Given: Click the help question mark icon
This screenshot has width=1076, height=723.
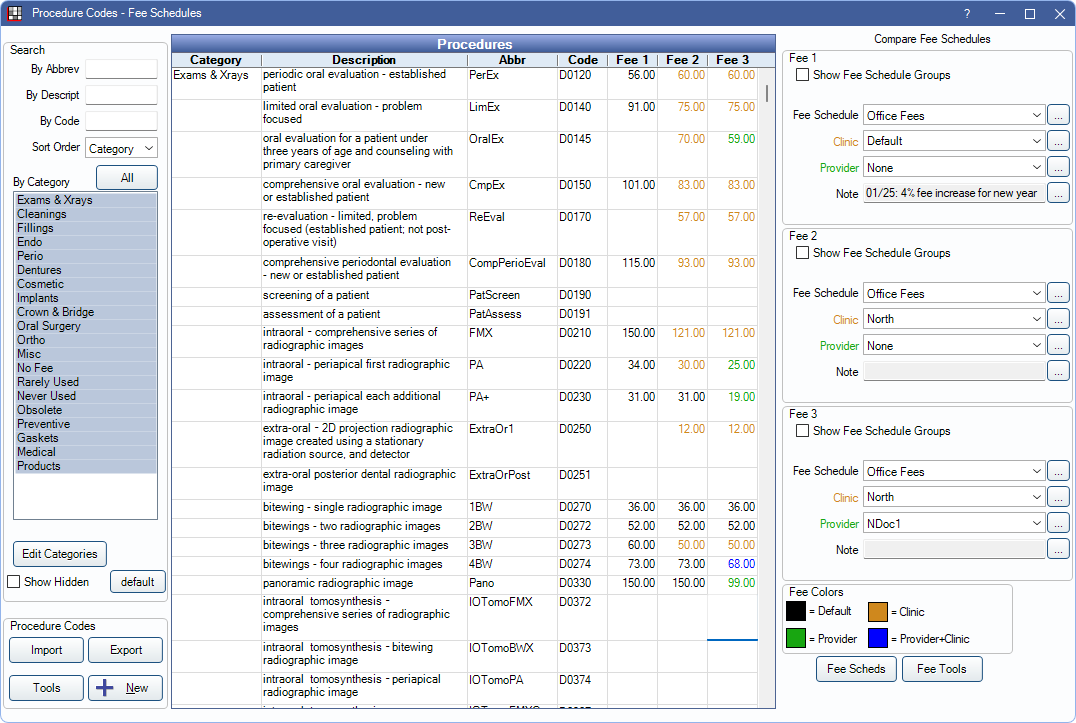Looking at the screenshot, I should click(x=965, y=14).
